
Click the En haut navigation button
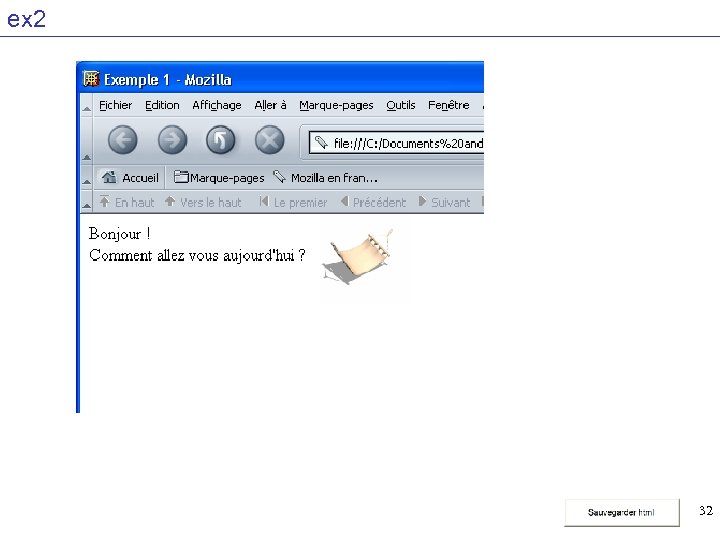pyautogui.click(x=127, y=202)
